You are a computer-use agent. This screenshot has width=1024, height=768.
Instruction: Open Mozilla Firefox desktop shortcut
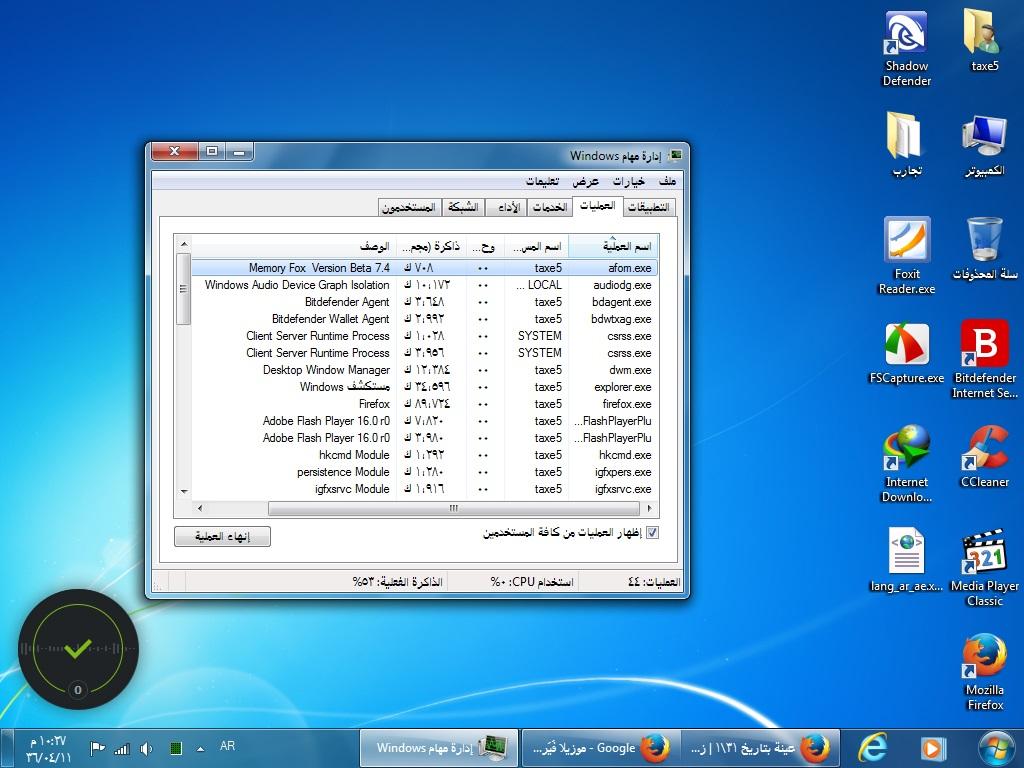pos(984,671)
